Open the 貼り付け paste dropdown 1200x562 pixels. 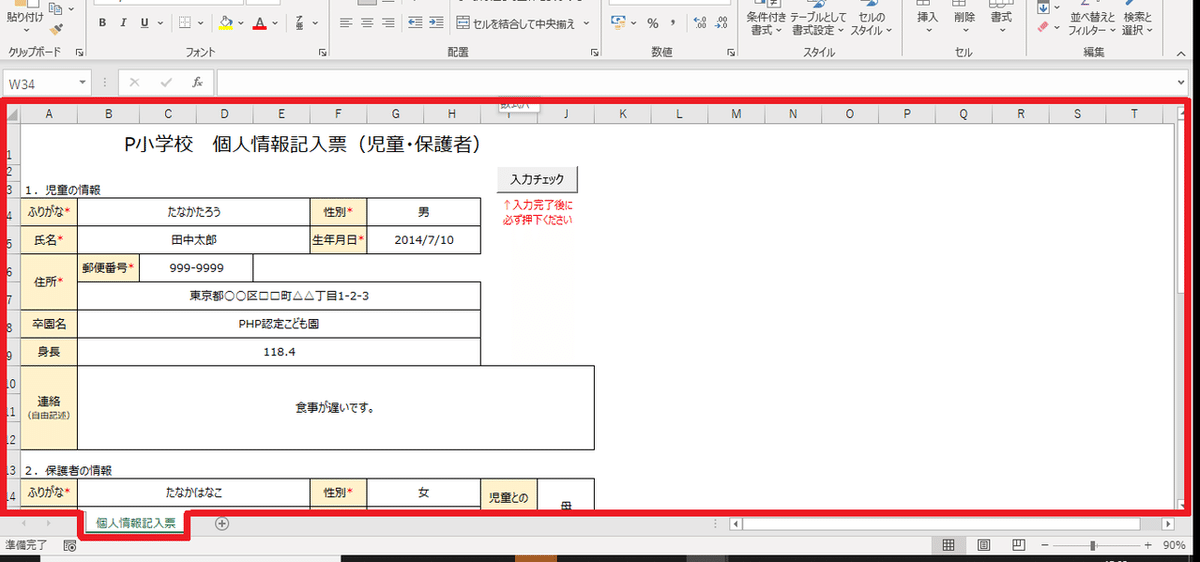click(24, 29)
